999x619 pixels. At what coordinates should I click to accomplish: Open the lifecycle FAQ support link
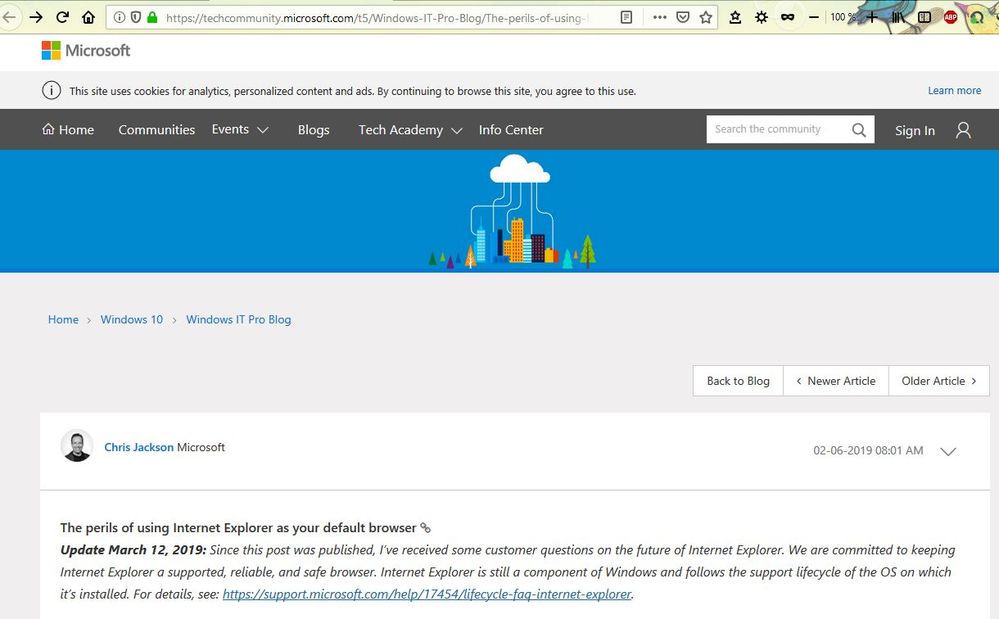pyautogui.click(x=427, y=594)
